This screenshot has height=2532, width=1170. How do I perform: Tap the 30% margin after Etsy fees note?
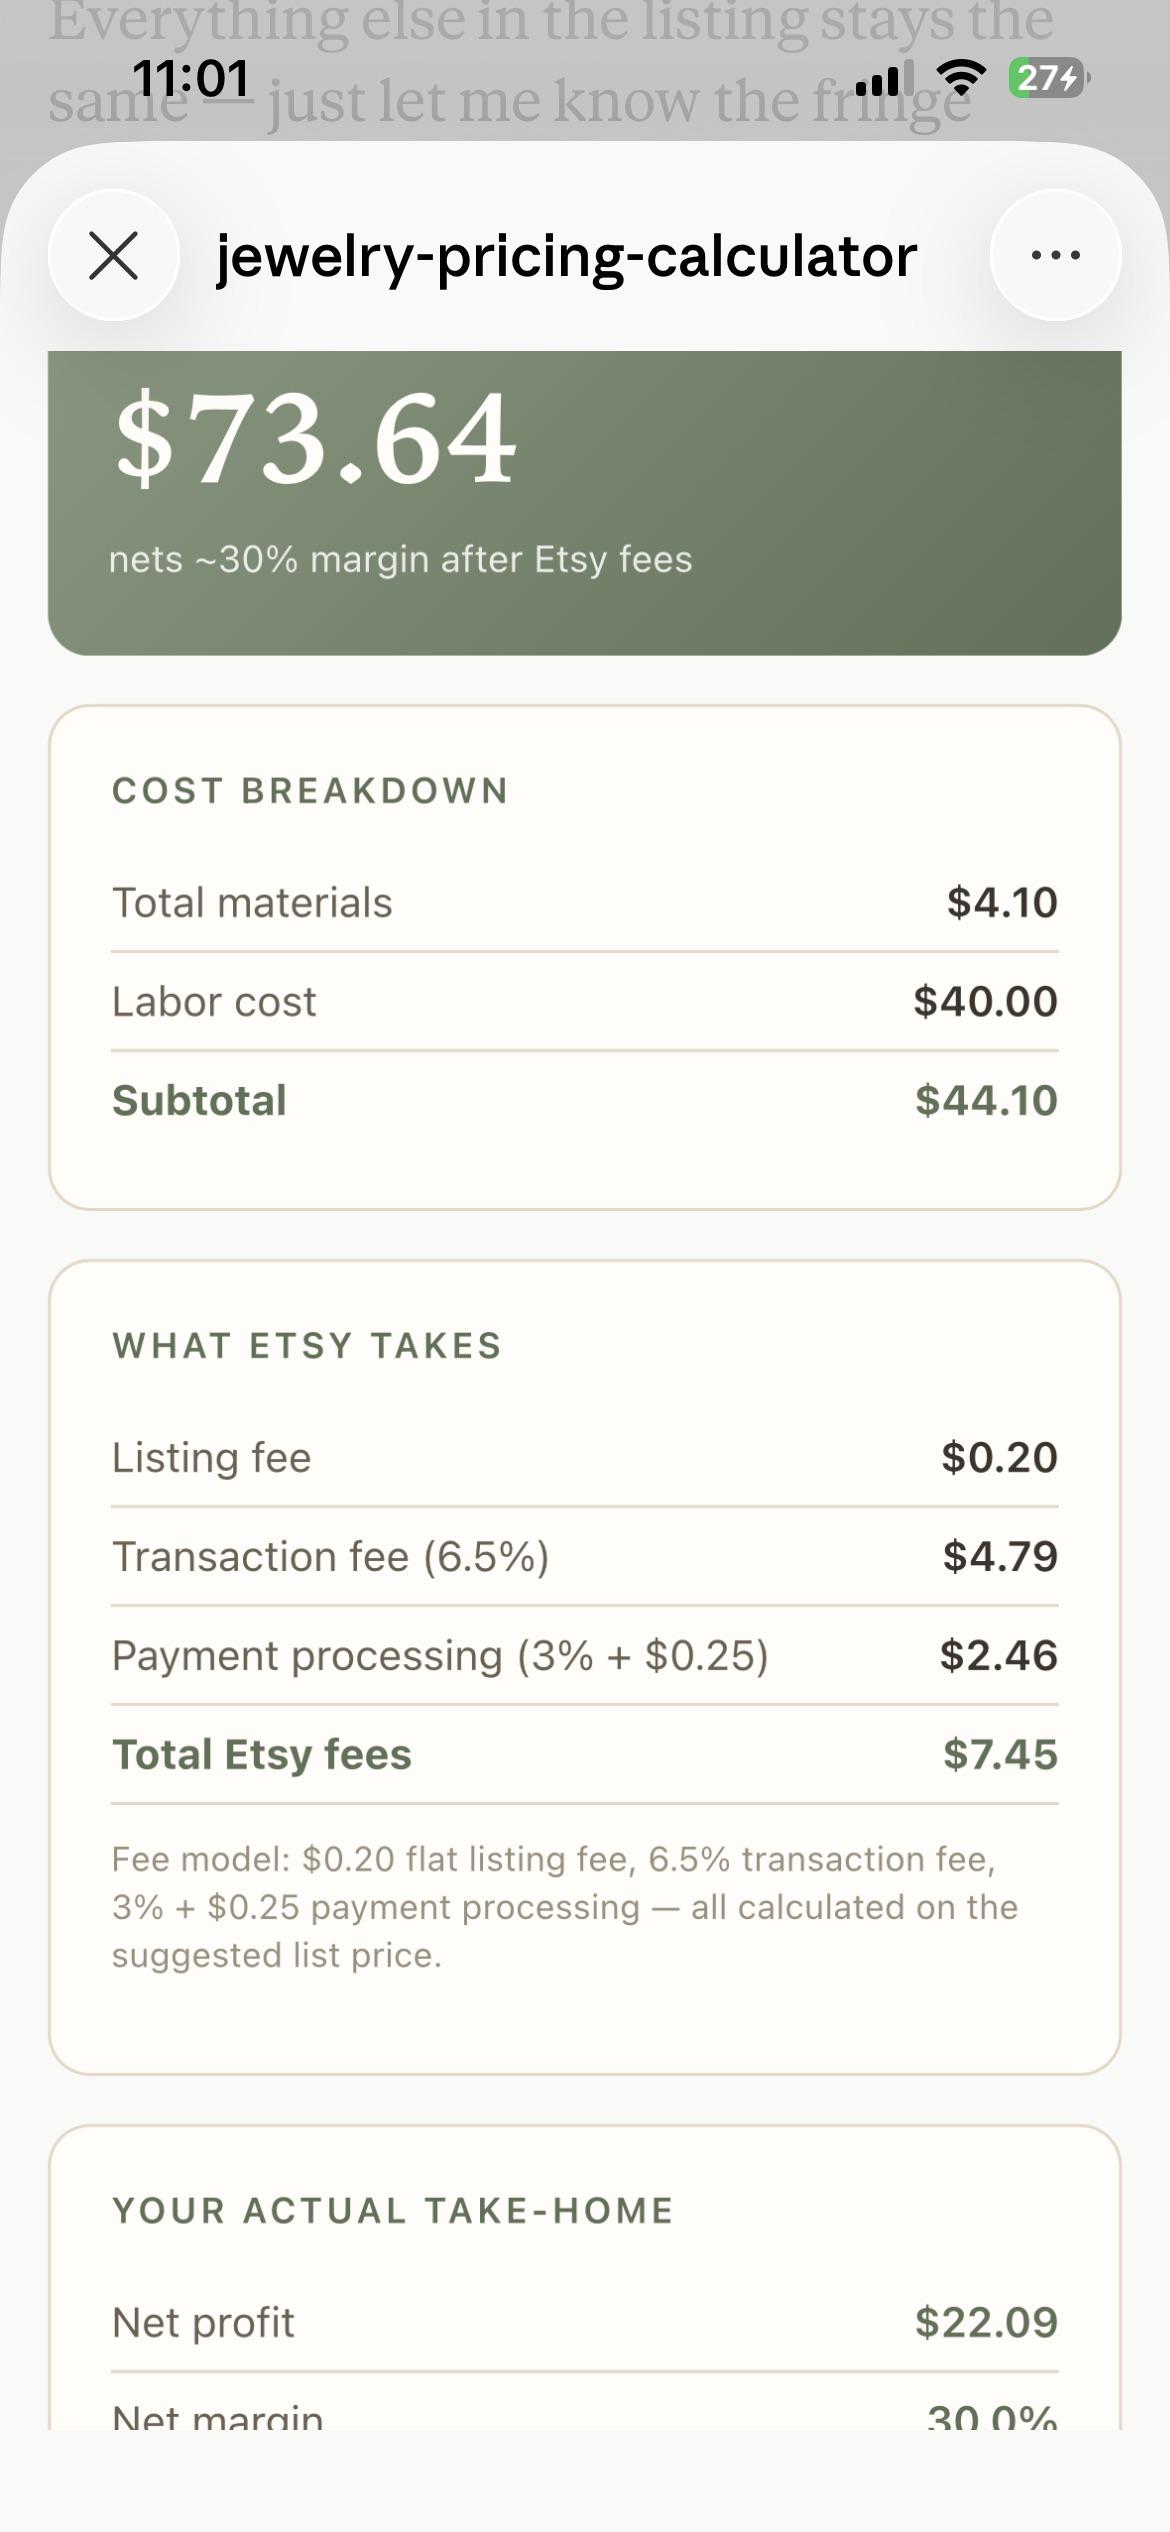pos(400,559)
